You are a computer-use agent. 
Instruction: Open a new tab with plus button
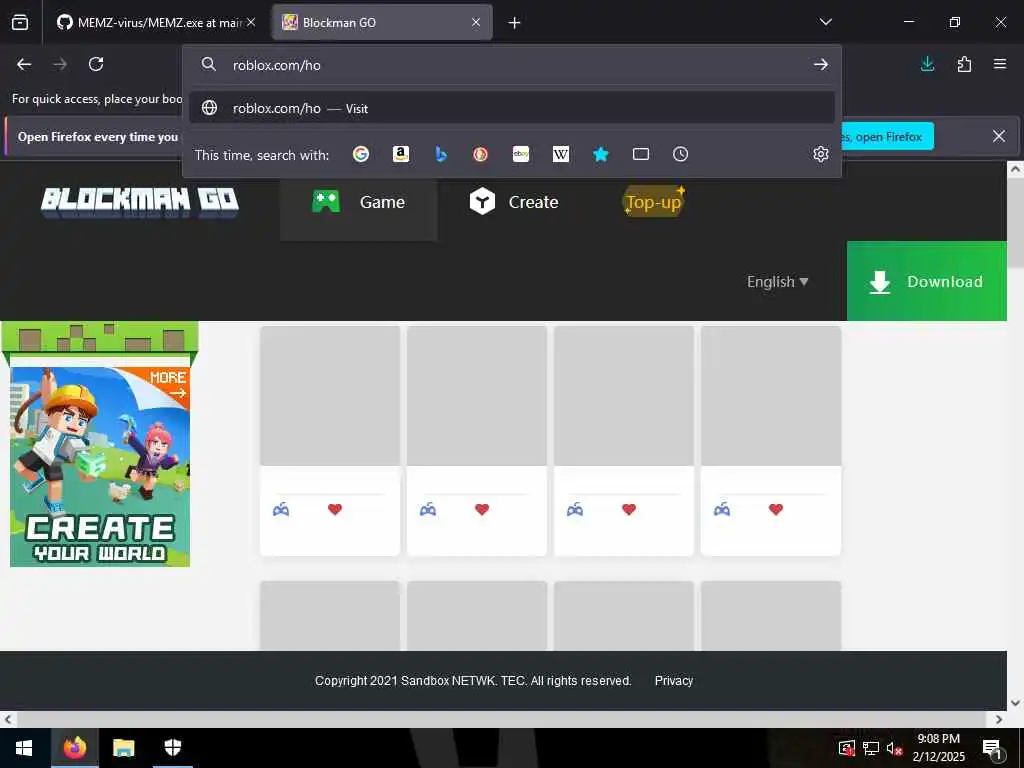[x=515, y=23]
